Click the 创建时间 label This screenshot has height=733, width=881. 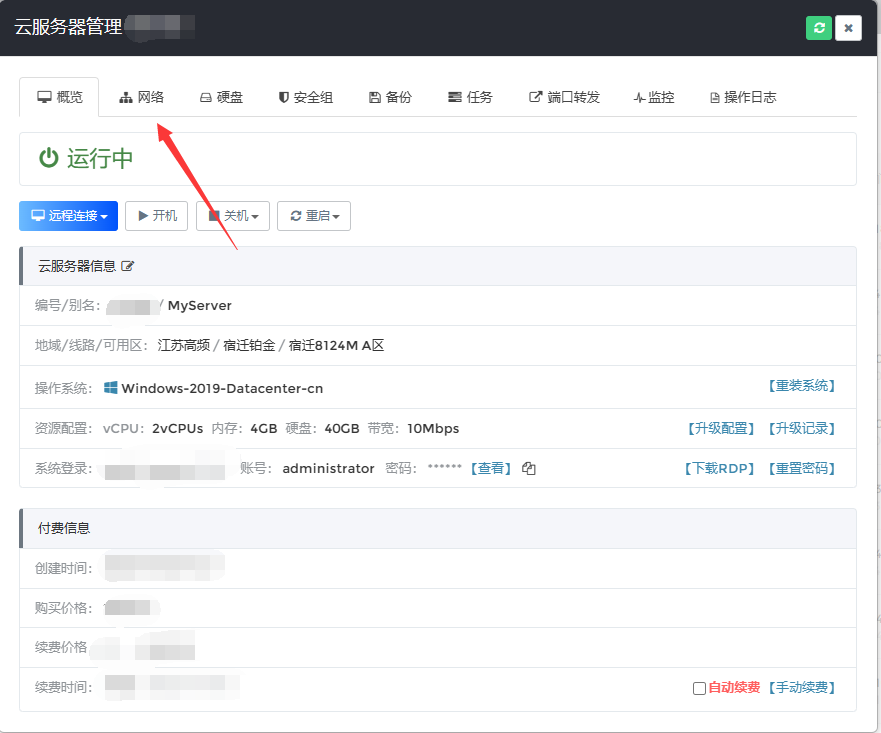point(63,568)
